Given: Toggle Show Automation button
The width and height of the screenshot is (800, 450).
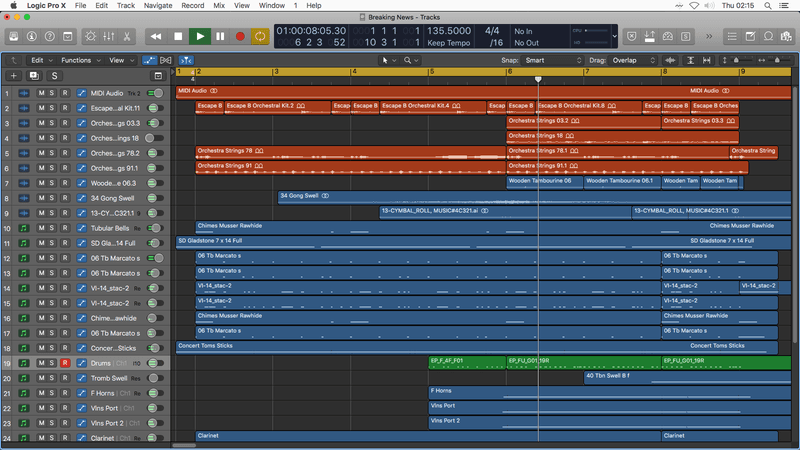Looking at the screenshot, I should point(149,60).
